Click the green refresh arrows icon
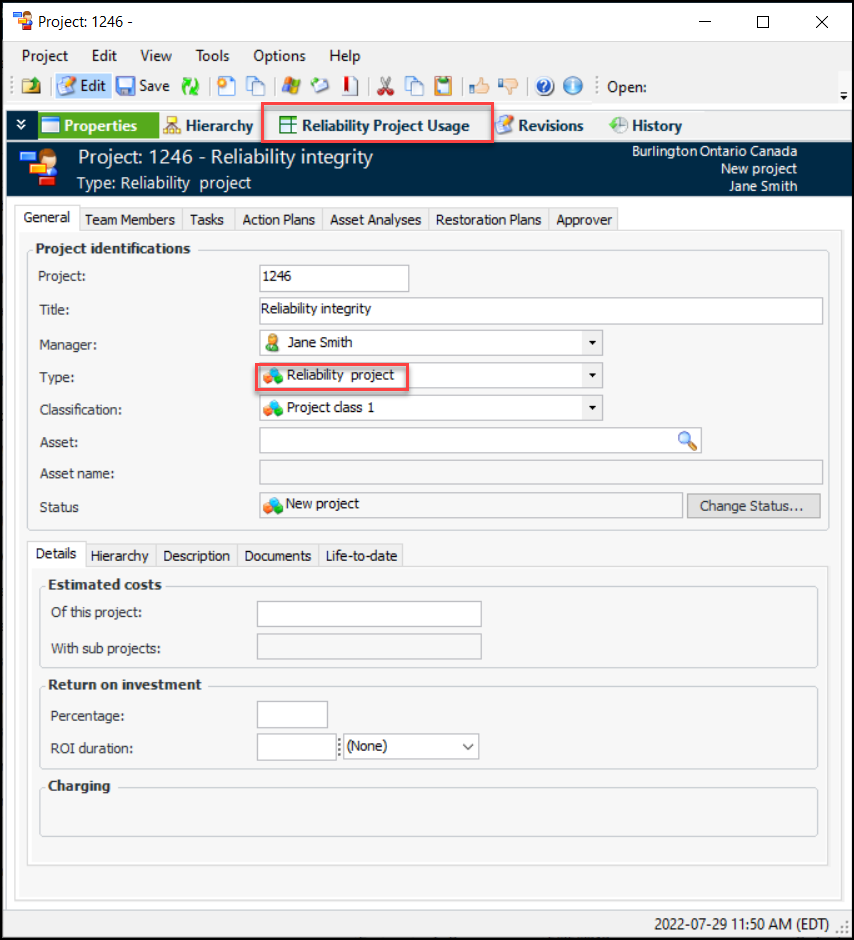 191,86
